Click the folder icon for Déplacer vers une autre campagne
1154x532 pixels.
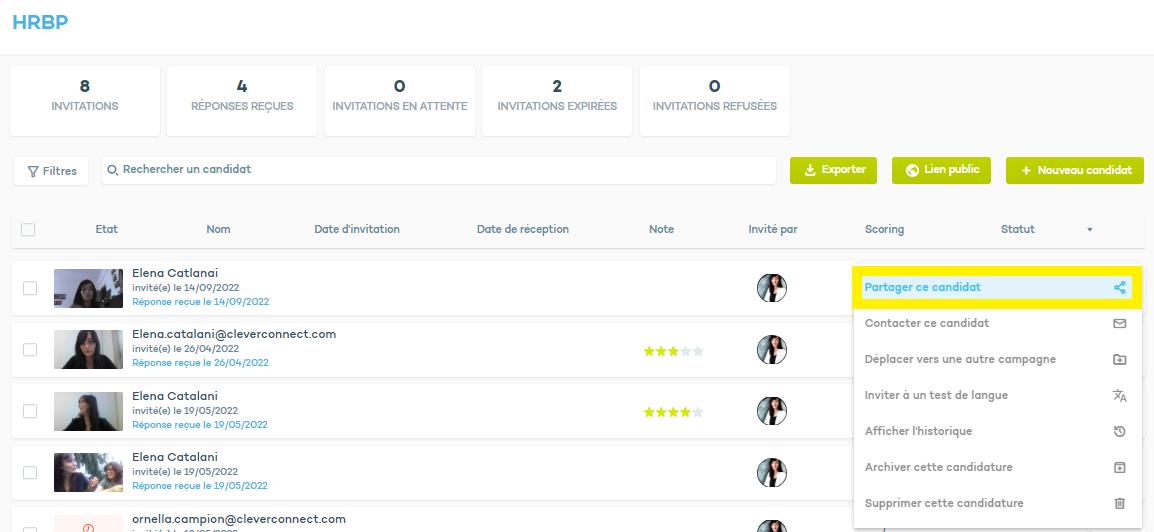pos(1119,360)
